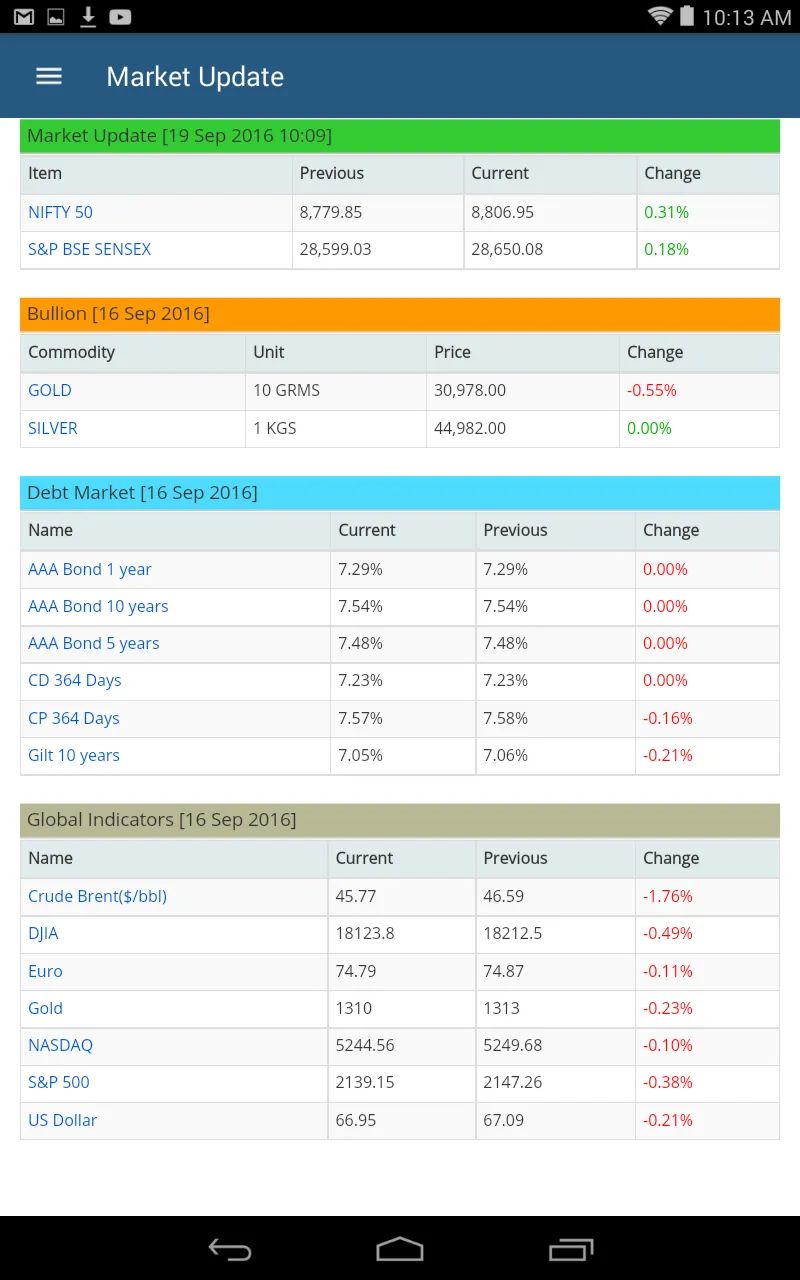Viewport: 800px width, 1280px height.
Task: Open AAA Bond 10 years link
Action: [x=98, y=606]
